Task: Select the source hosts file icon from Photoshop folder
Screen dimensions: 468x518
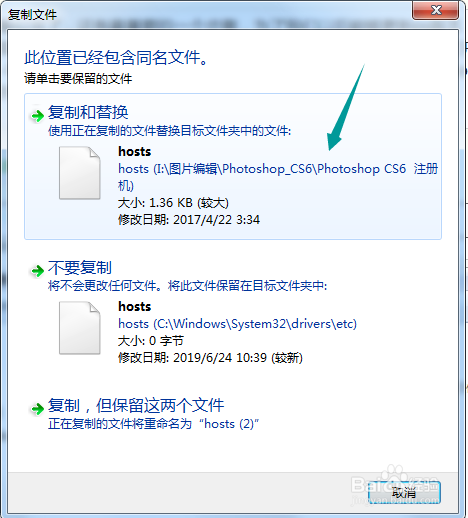Action: (80, 173)
